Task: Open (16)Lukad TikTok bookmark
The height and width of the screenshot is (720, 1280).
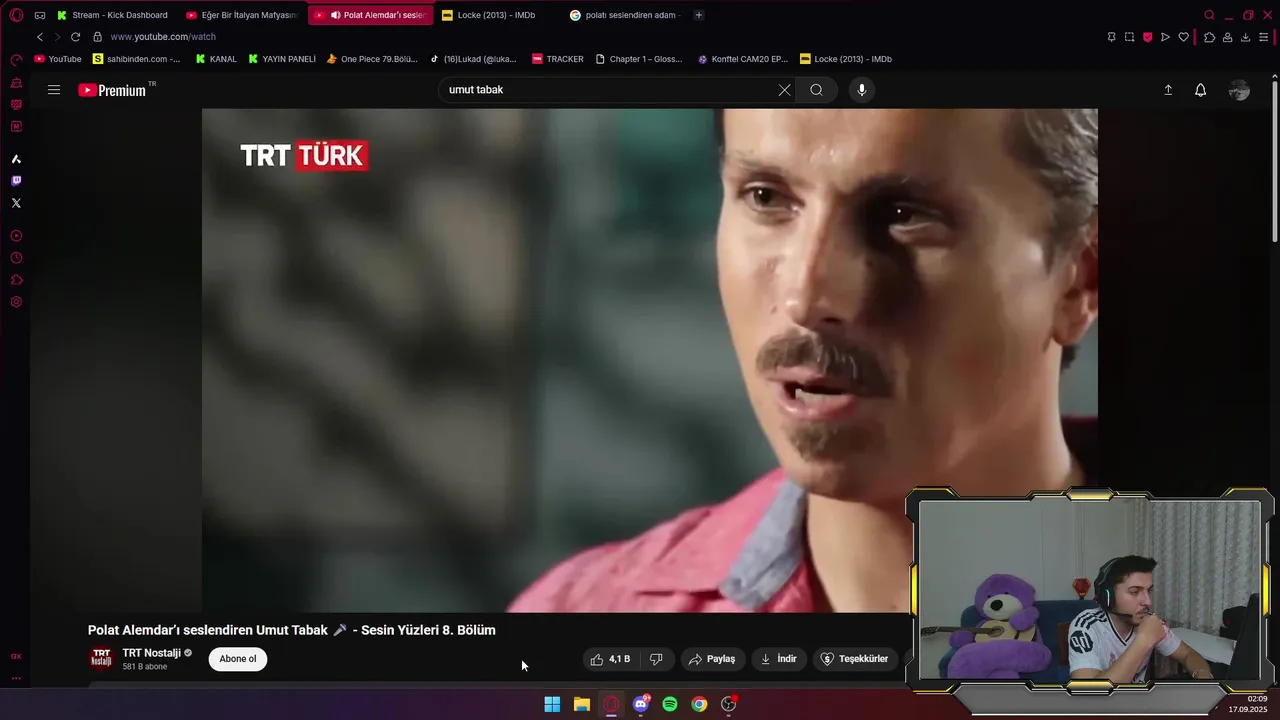Action: click(x=473, y=59)
